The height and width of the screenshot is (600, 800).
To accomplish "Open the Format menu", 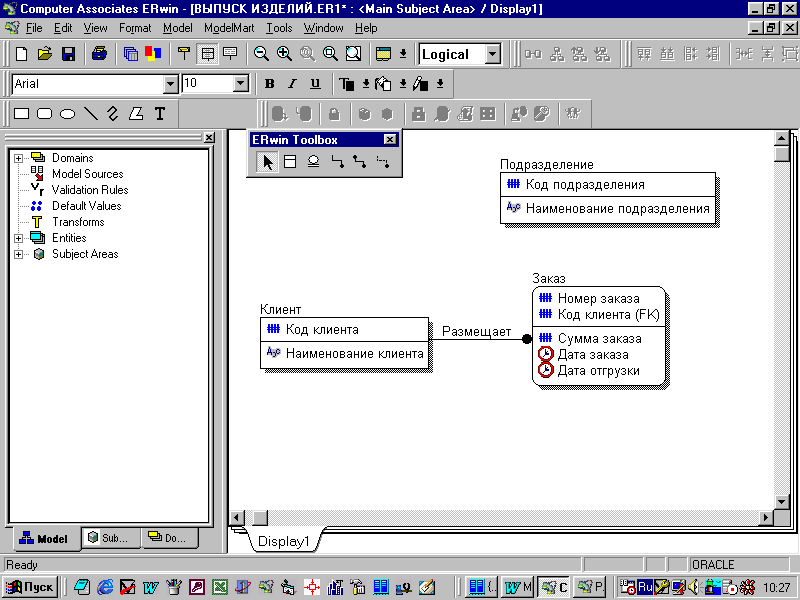I will click(x=135, y=28).
